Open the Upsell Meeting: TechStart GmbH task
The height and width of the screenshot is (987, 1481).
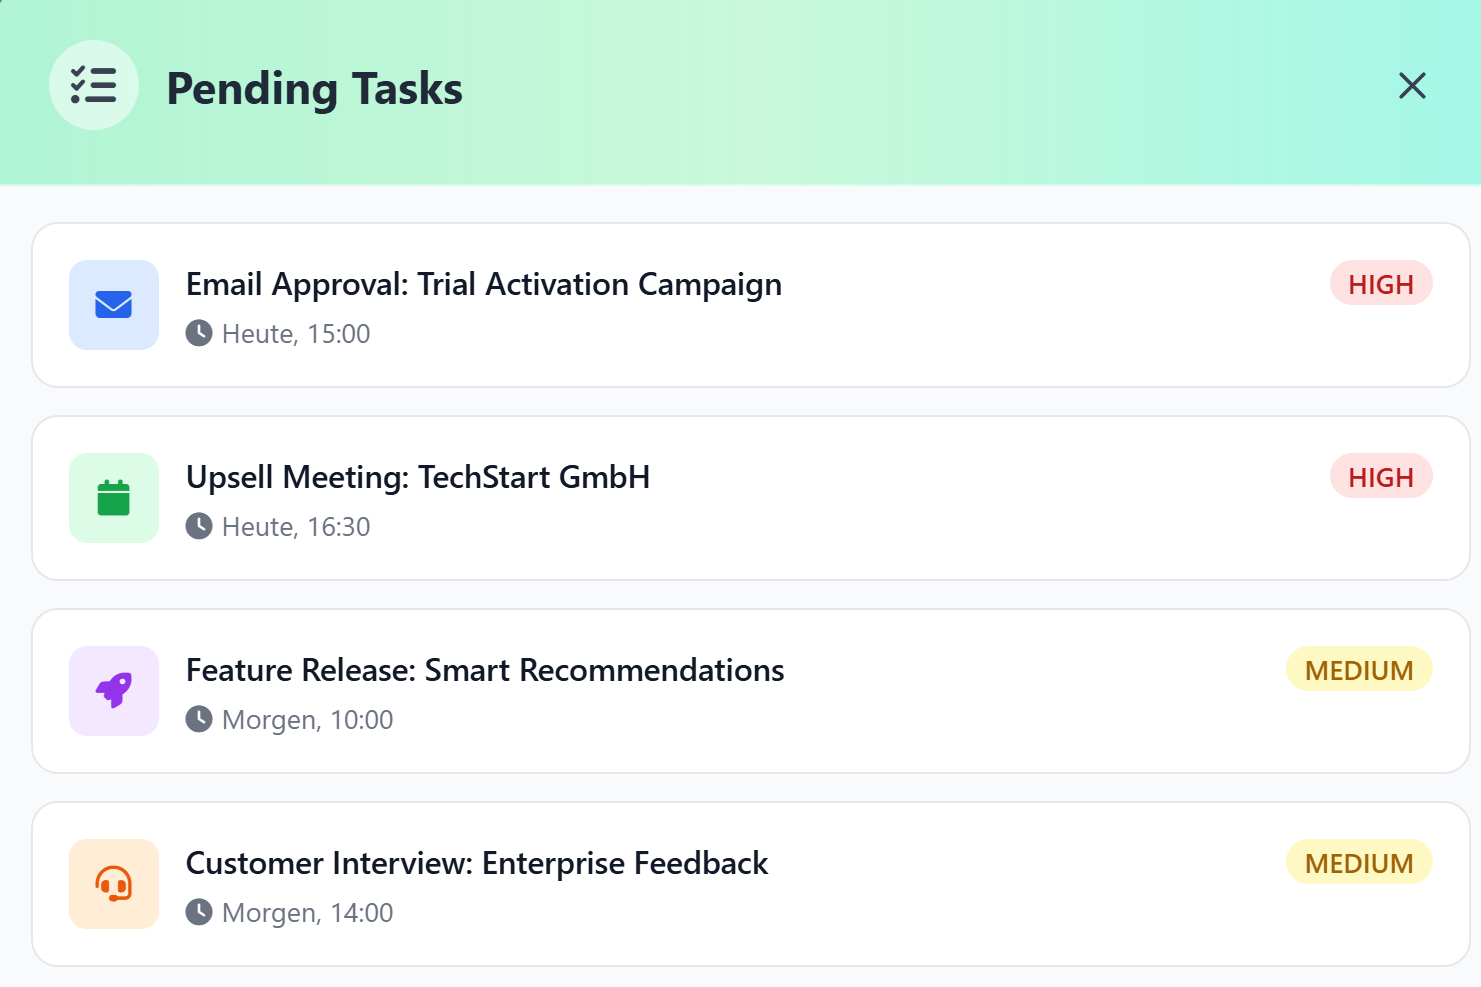[x=418, y=477]
